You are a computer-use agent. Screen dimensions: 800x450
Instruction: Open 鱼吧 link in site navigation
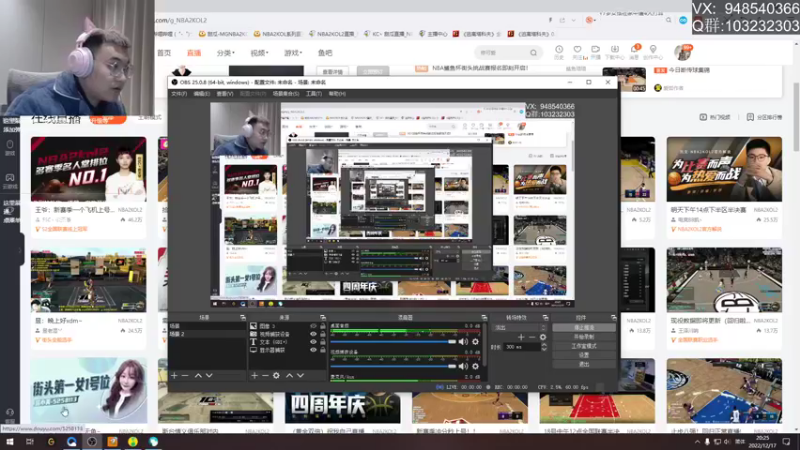pyautogui.click(x=325, y=53)
